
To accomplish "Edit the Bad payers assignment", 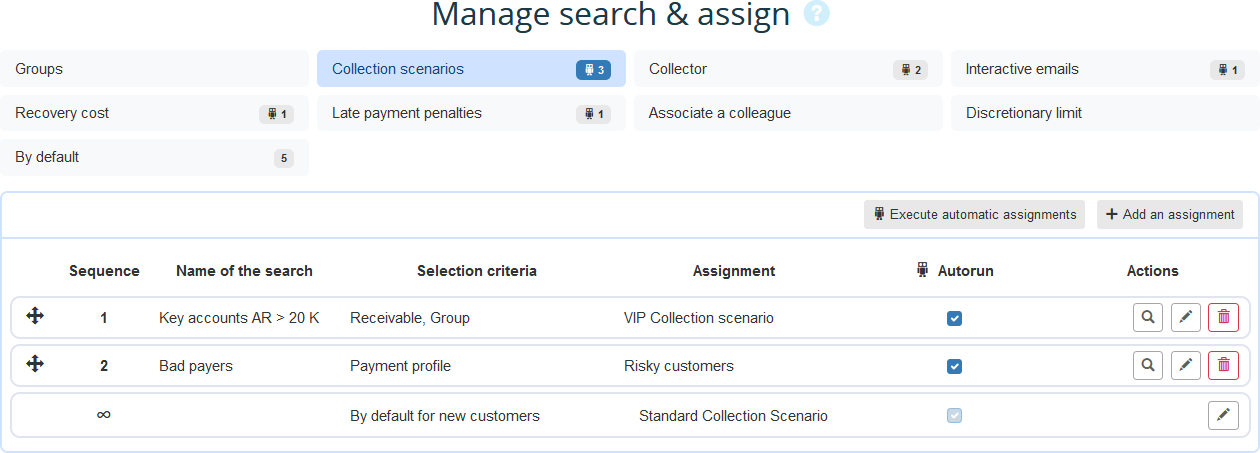I will point(1186,366).
